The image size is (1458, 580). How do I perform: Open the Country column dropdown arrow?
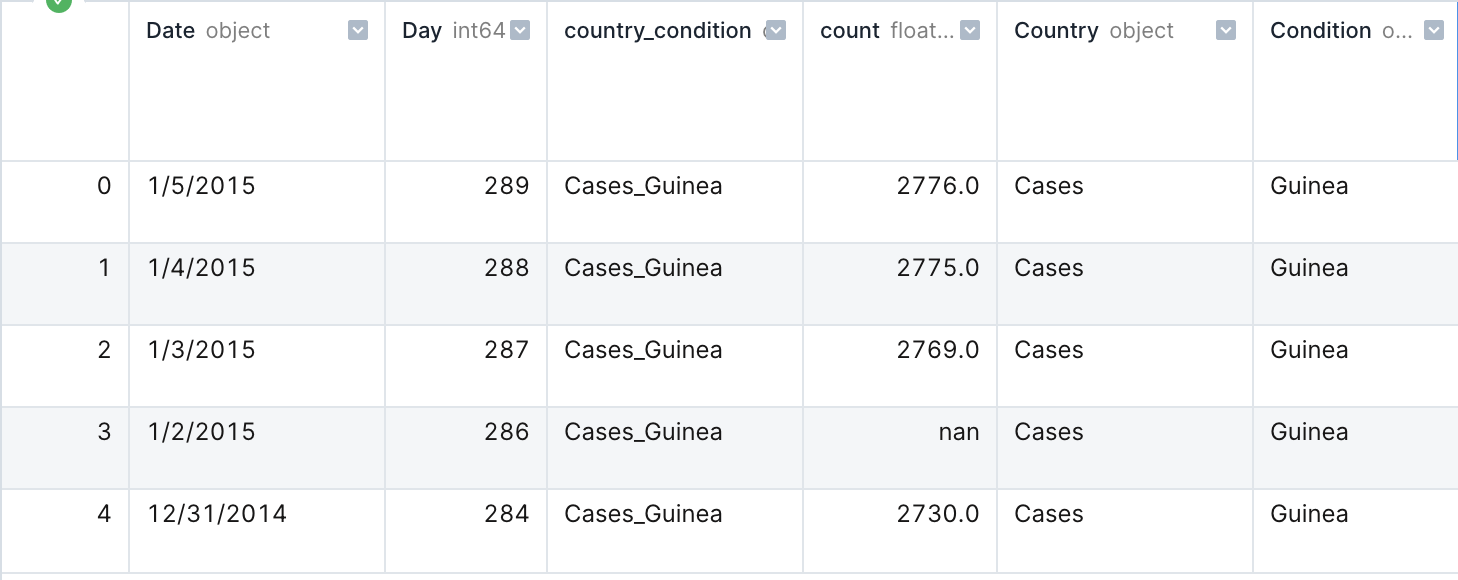tap(1226, 31)
